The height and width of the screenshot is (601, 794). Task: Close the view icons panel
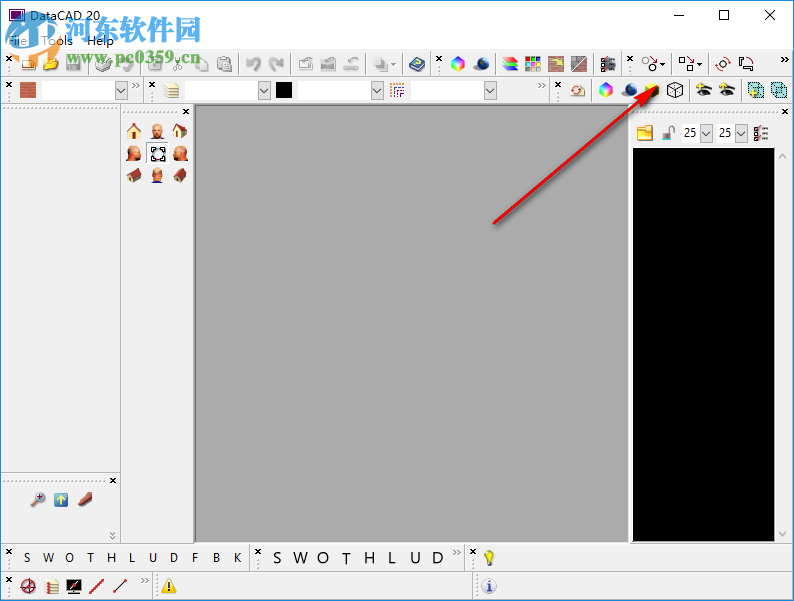pos(186,111)
